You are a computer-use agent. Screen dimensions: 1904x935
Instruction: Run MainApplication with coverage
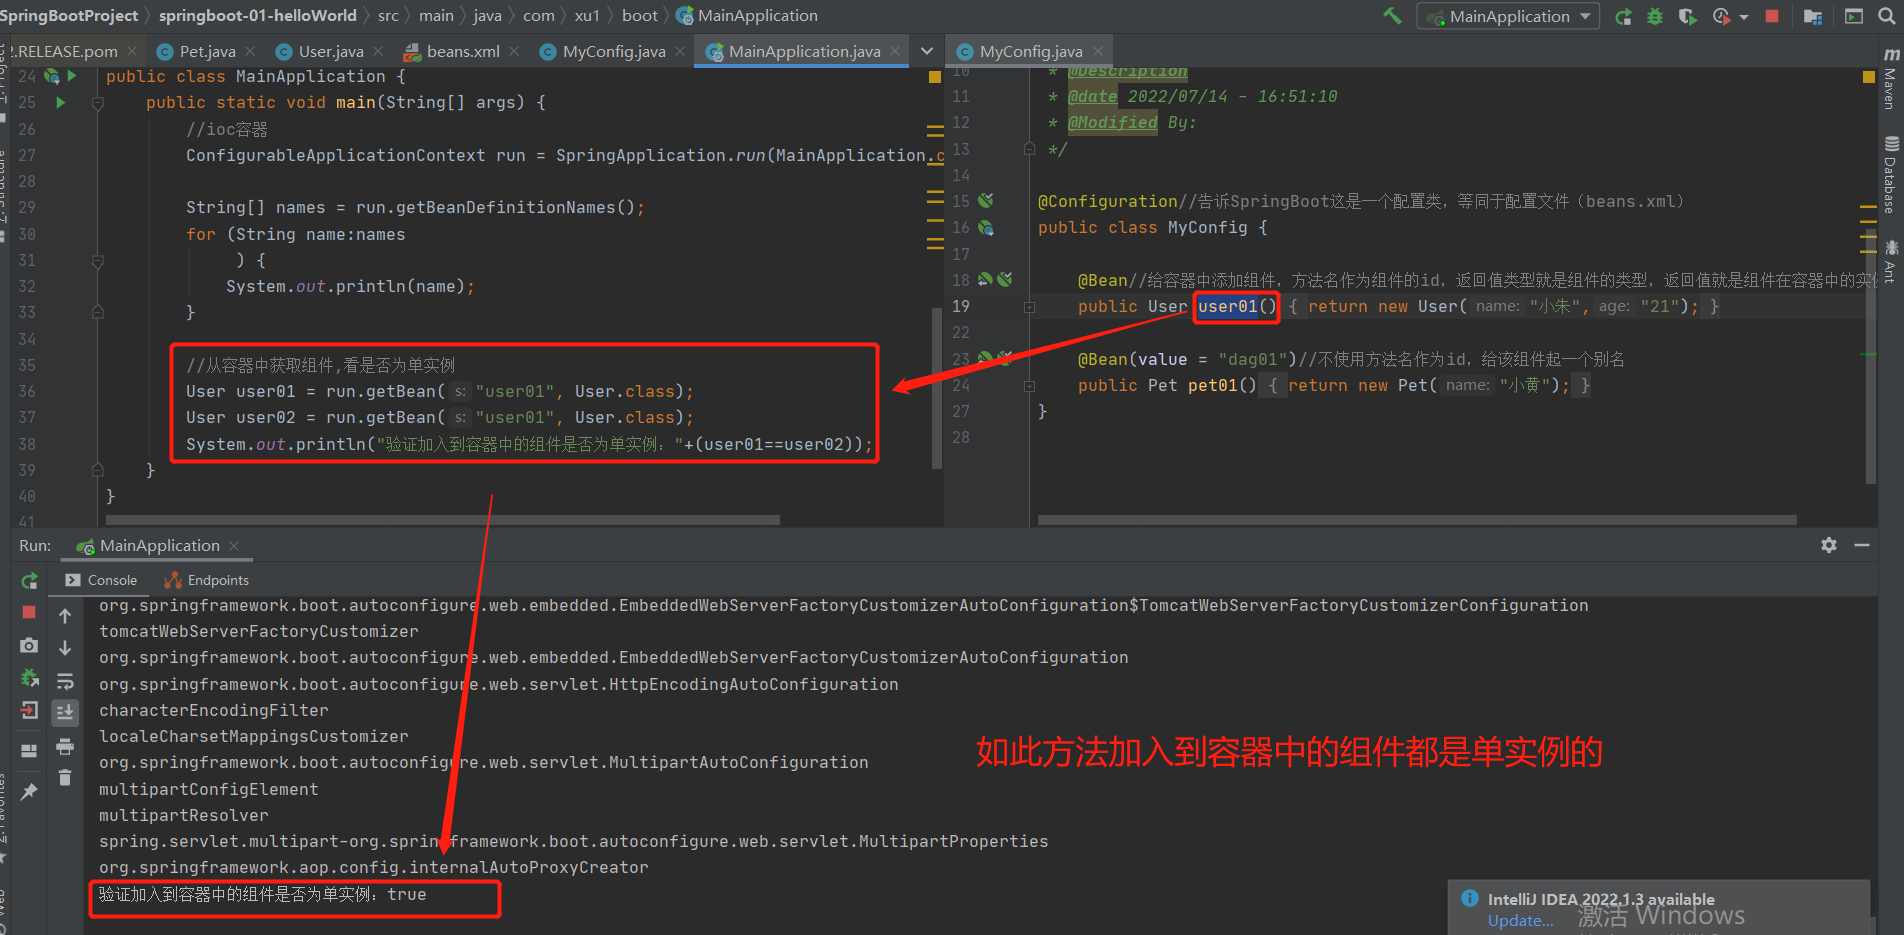coord(1687,16)
